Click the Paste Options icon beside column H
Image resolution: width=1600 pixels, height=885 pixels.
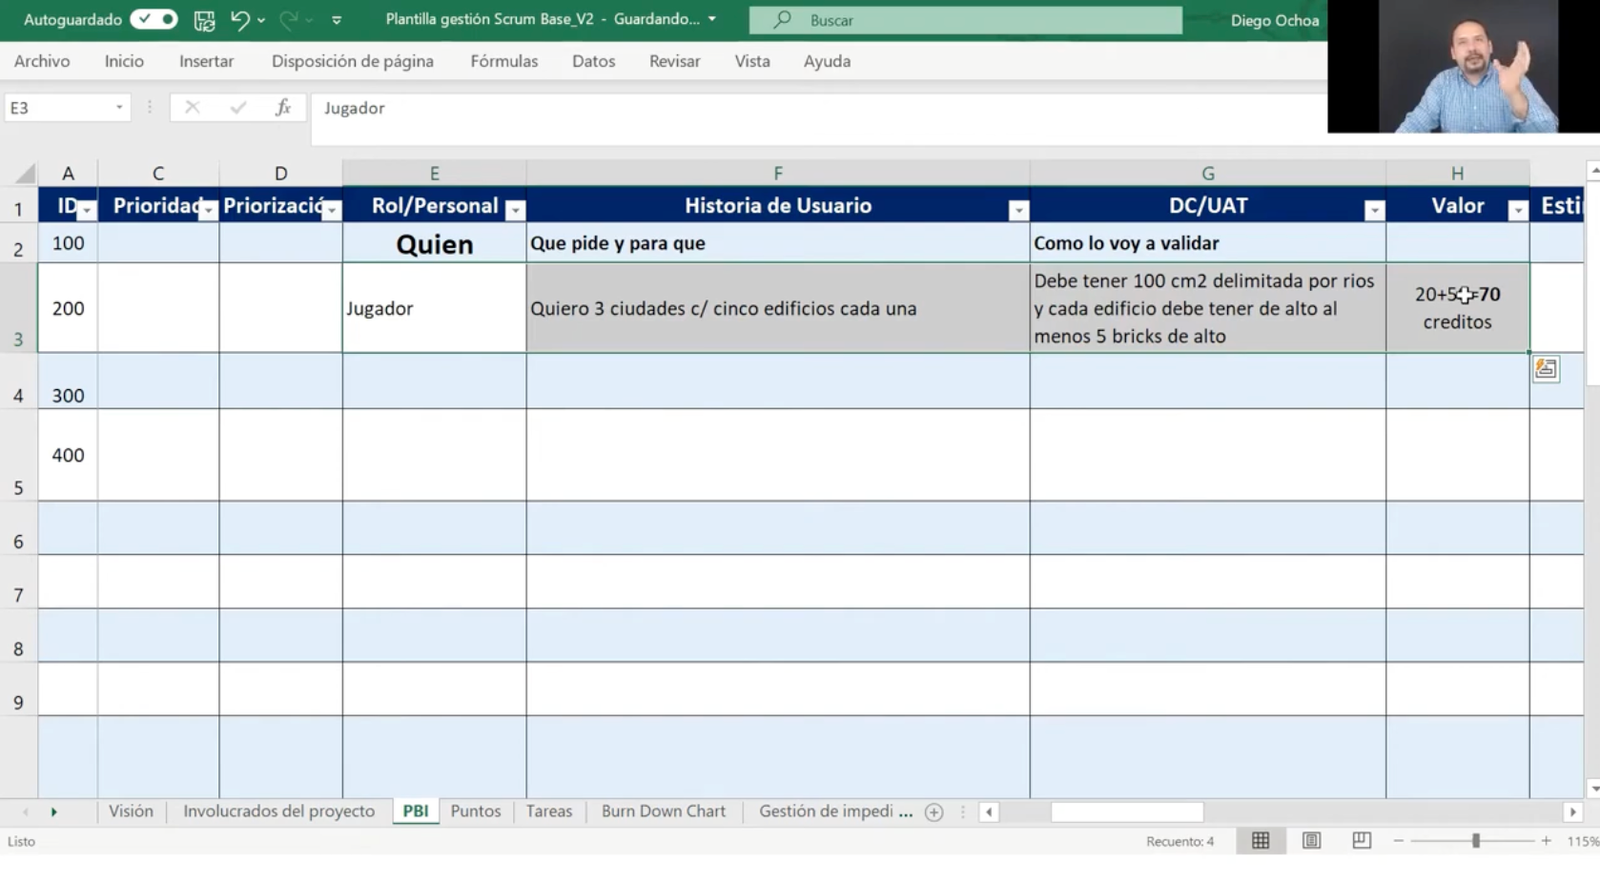[x=1545, y=369]
